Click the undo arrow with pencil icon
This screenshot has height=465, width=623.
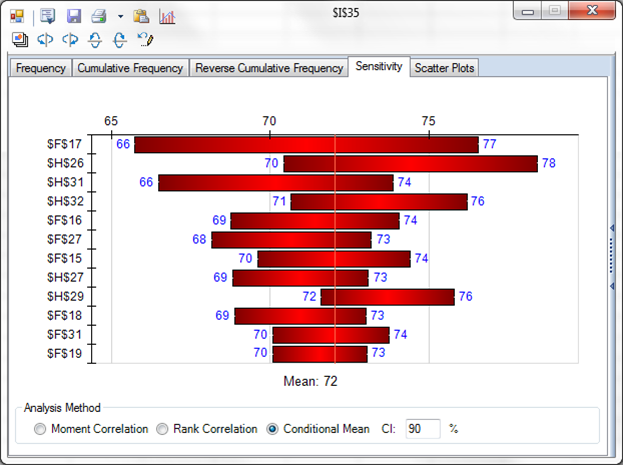coord(145,39)
